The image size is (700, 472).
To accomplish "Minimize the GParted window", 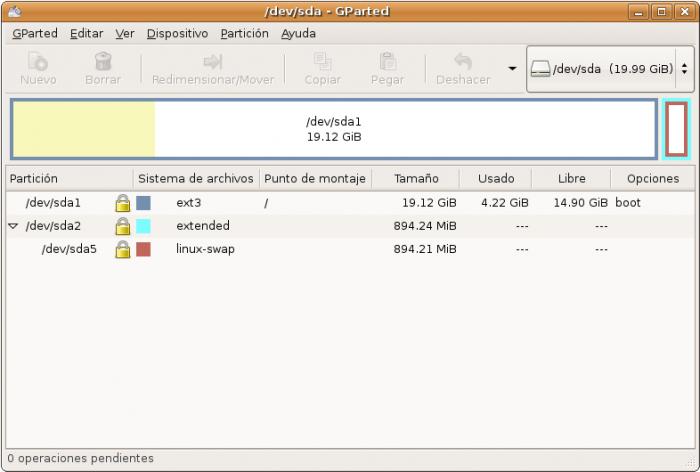I will point(638,12).
